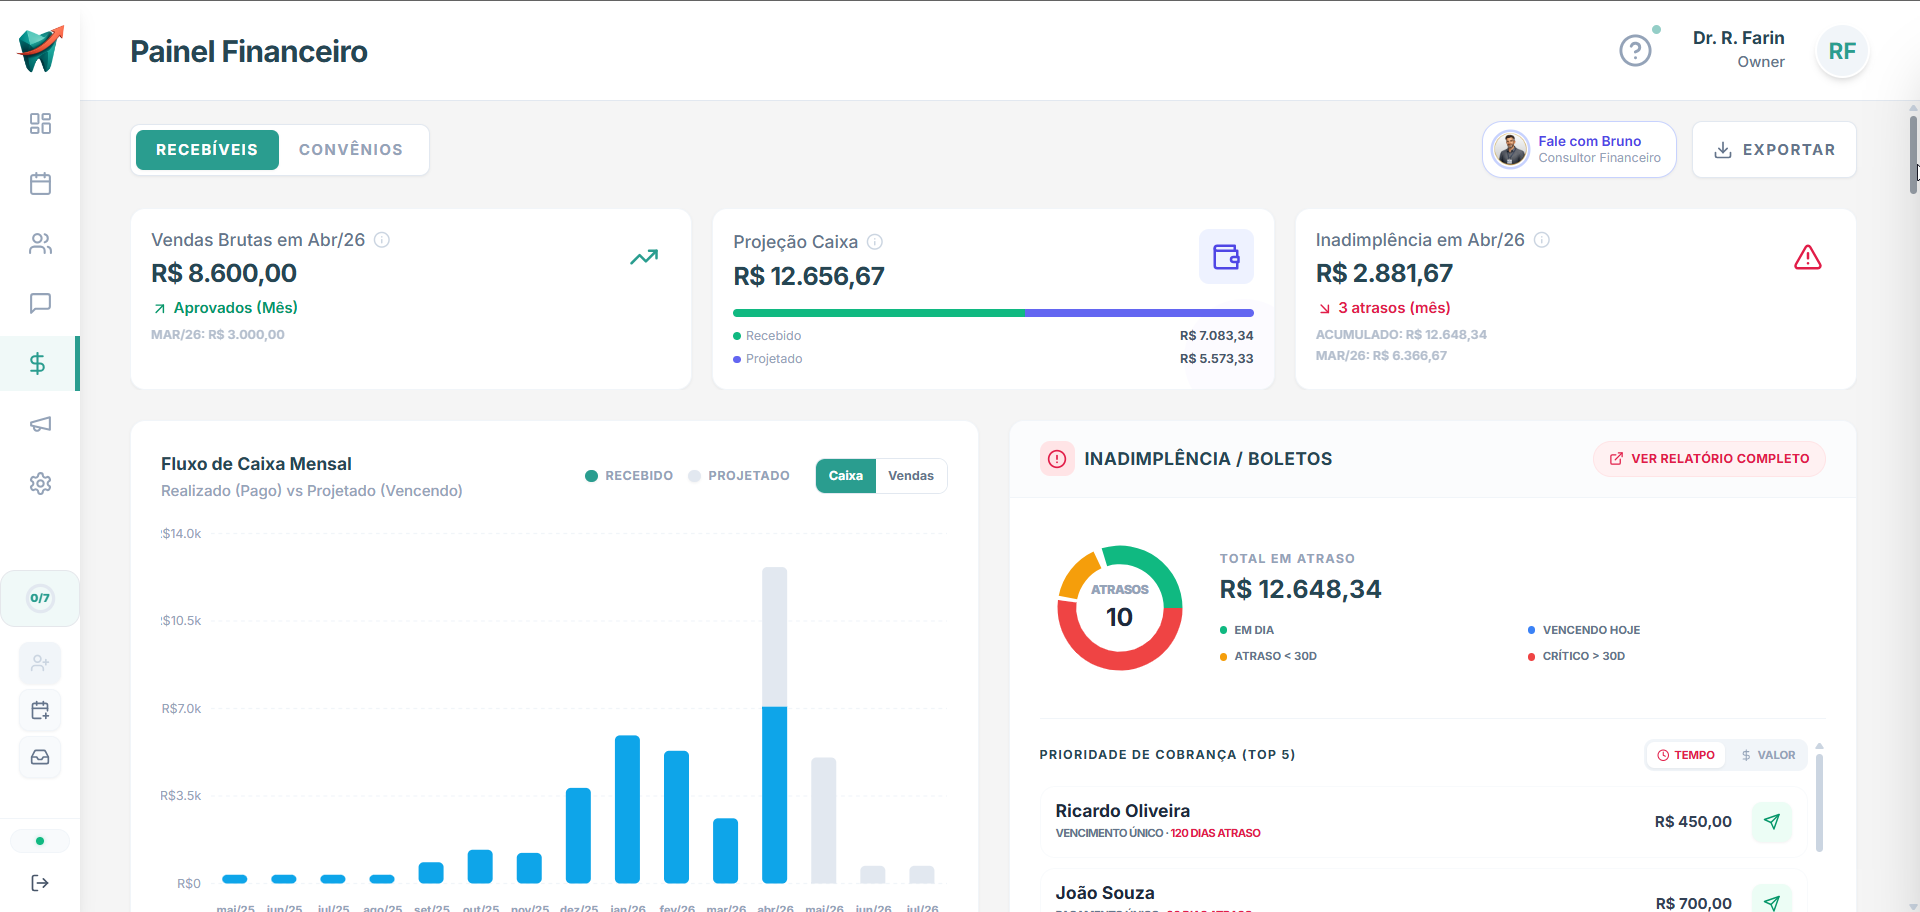
Task: Select Caixa chart toggle
Action: 846,476
